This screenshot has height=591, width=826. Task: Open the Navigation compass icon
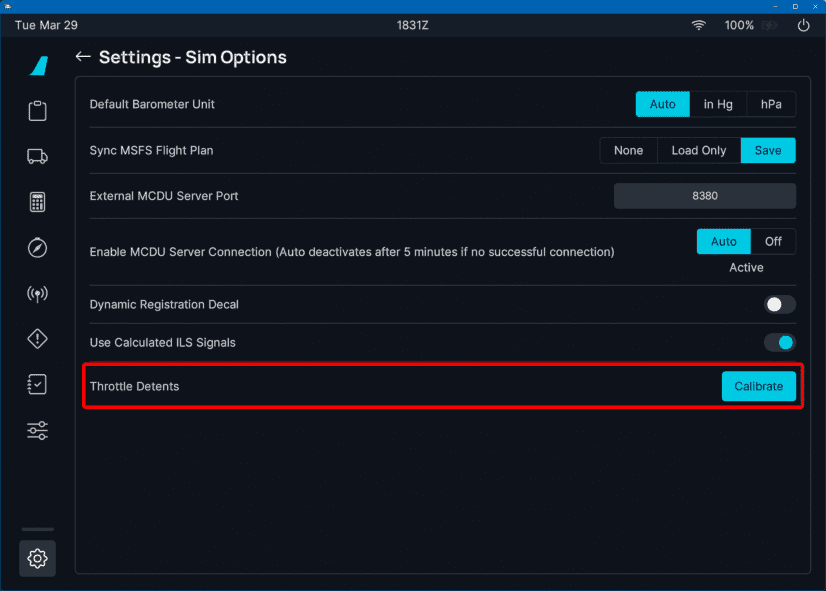(x=37, y=248)
